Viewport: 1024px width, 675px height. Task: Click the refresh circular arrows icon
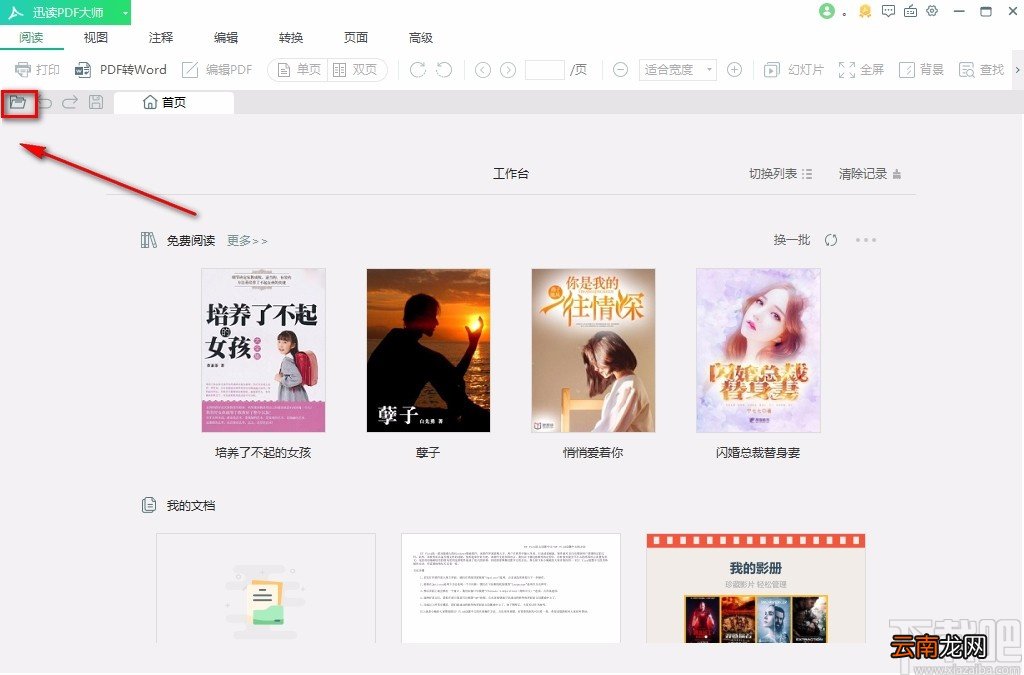point(831,240)
